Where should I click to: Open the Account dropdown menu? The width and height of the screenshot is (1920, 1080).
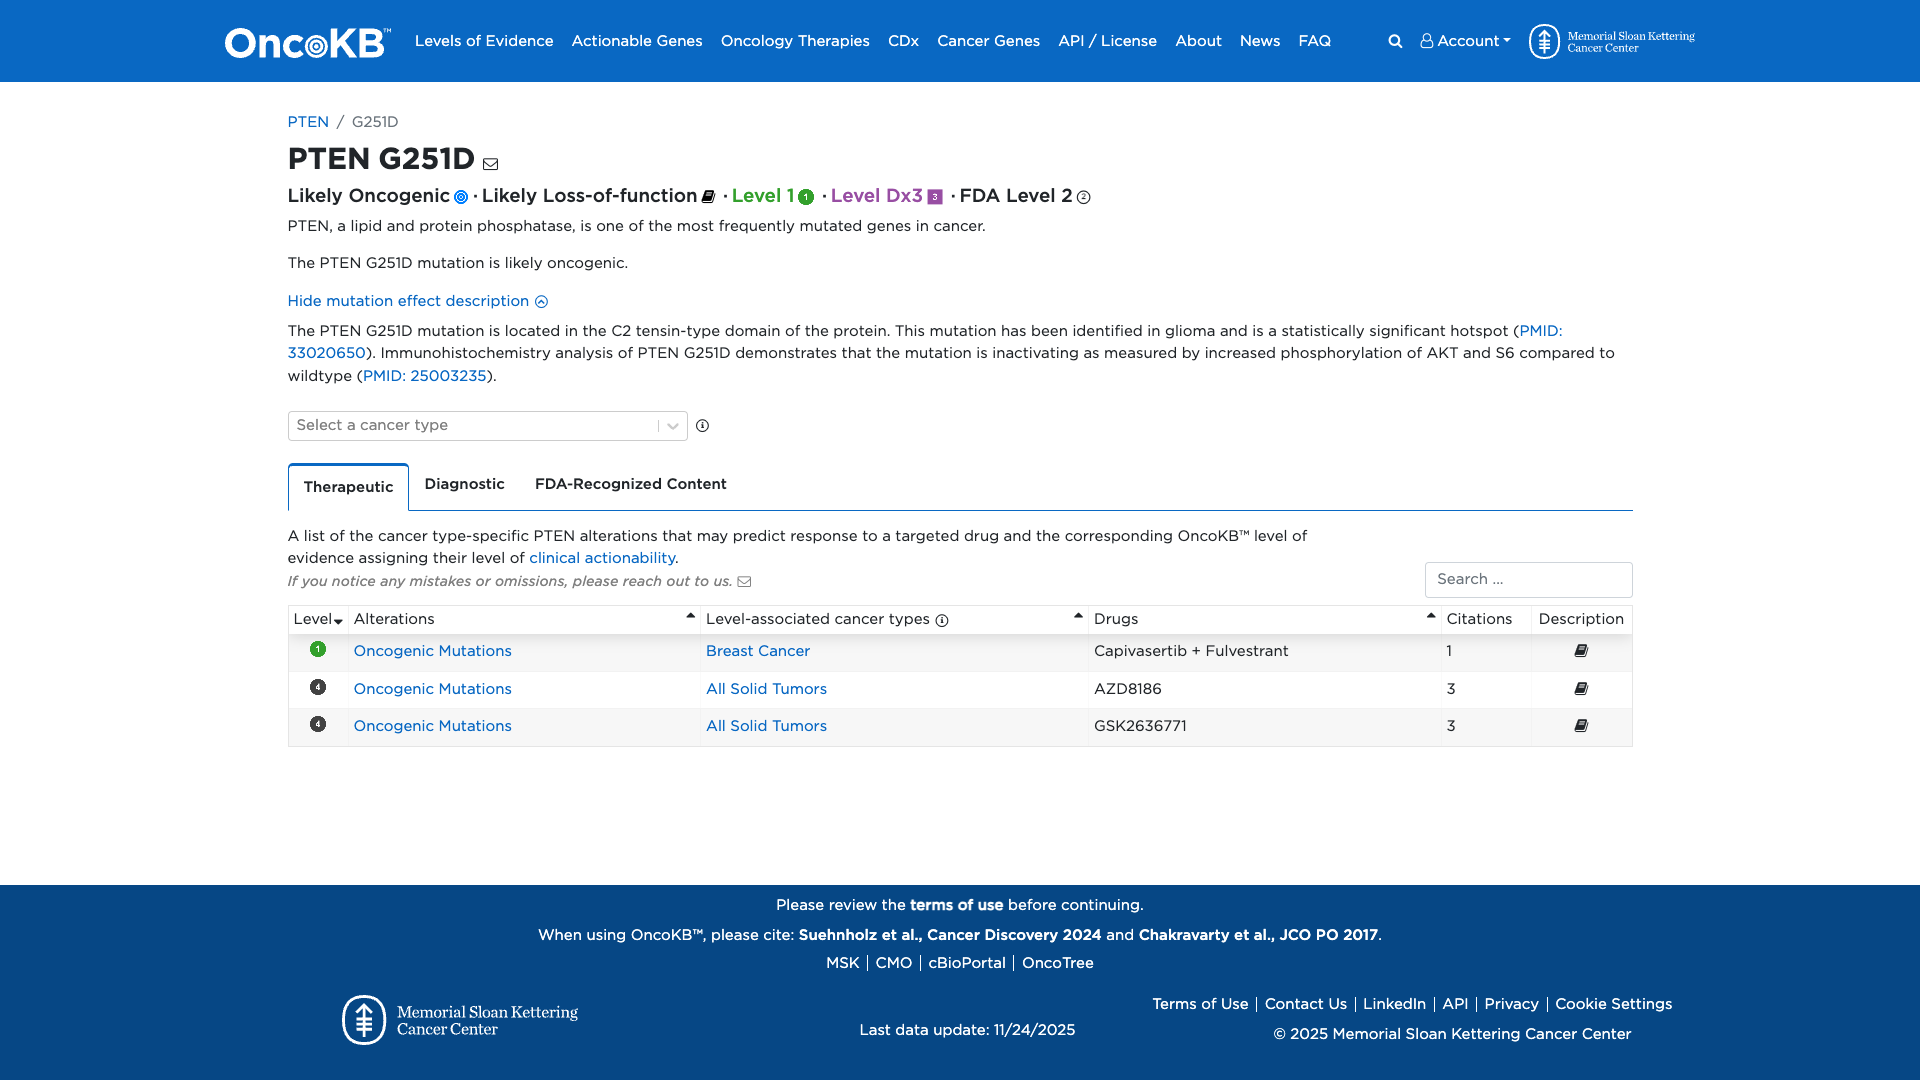click(1465, 41)
